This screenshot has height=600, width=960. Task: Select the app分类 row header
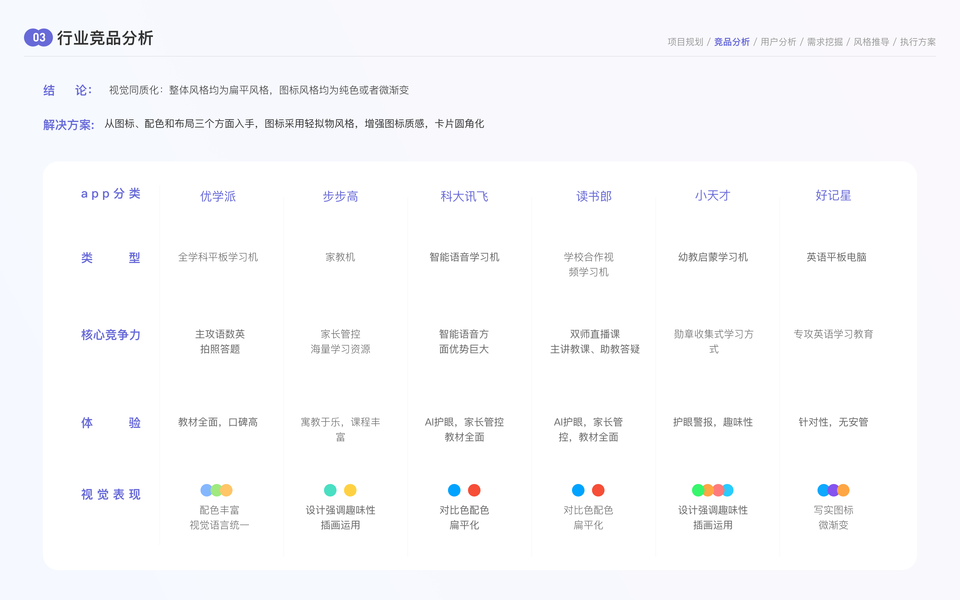111,194
